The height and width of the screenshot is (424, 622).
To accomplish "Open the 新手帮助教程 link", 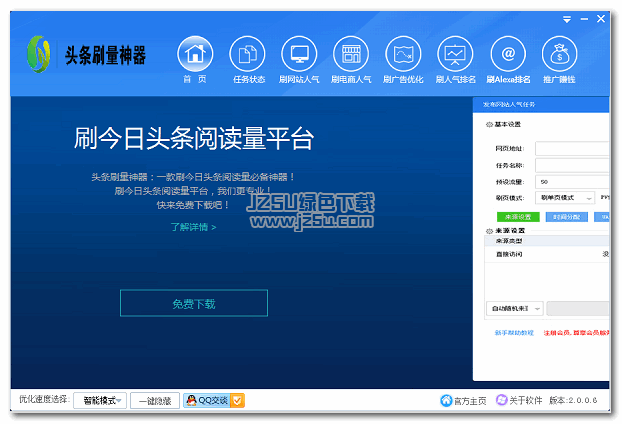I will click(x=514, y=333).
